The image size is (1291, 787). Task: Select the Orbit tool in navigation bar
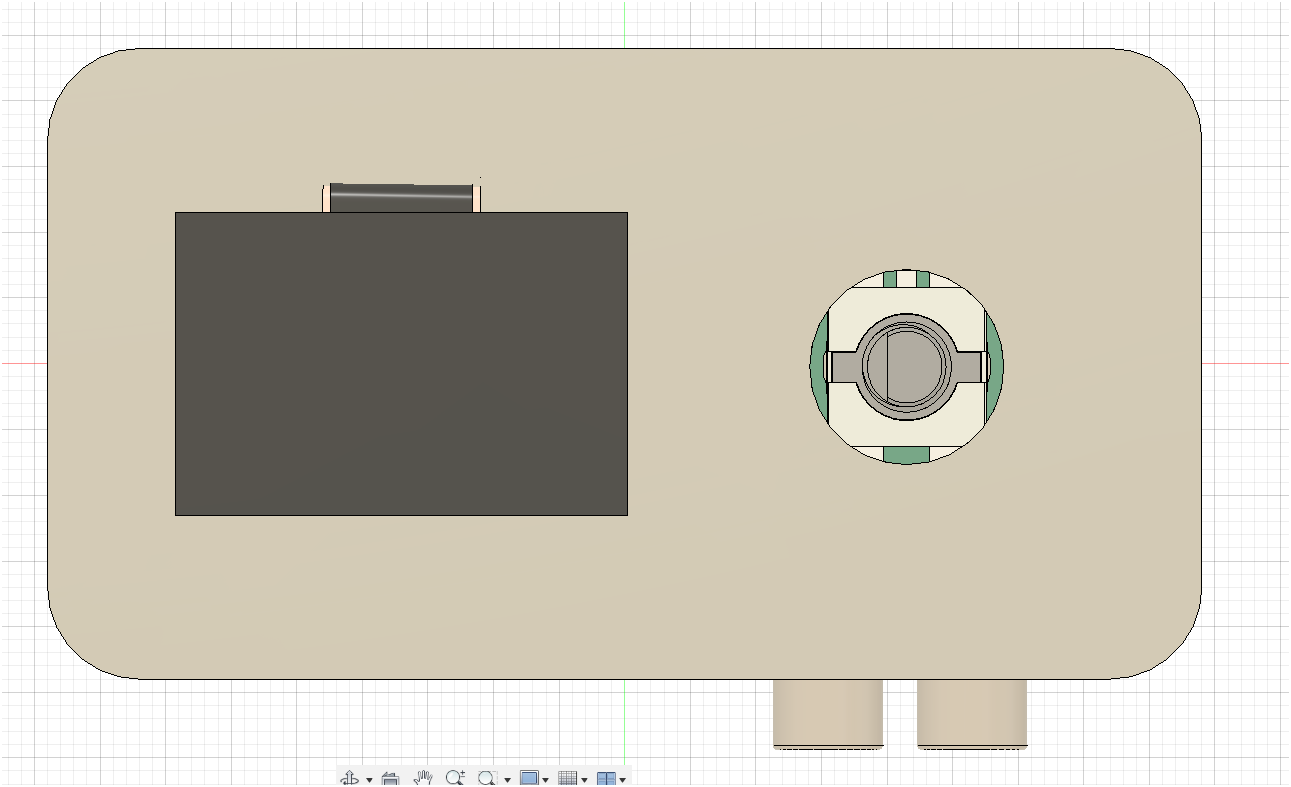(x=350, y=778)
